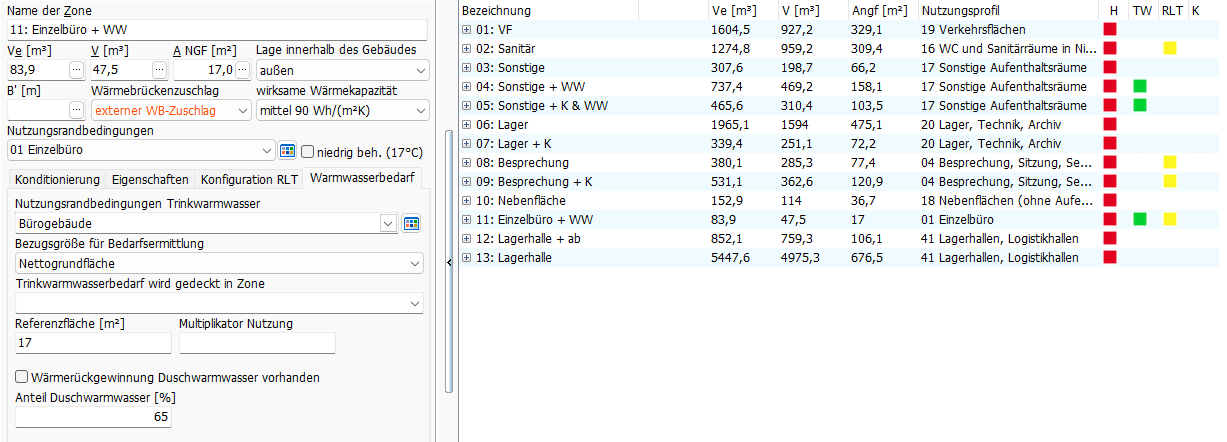Enable the niedrig beh. (17°C) checkbox
Screen dimensions: 1227x442
click(308, 151)
